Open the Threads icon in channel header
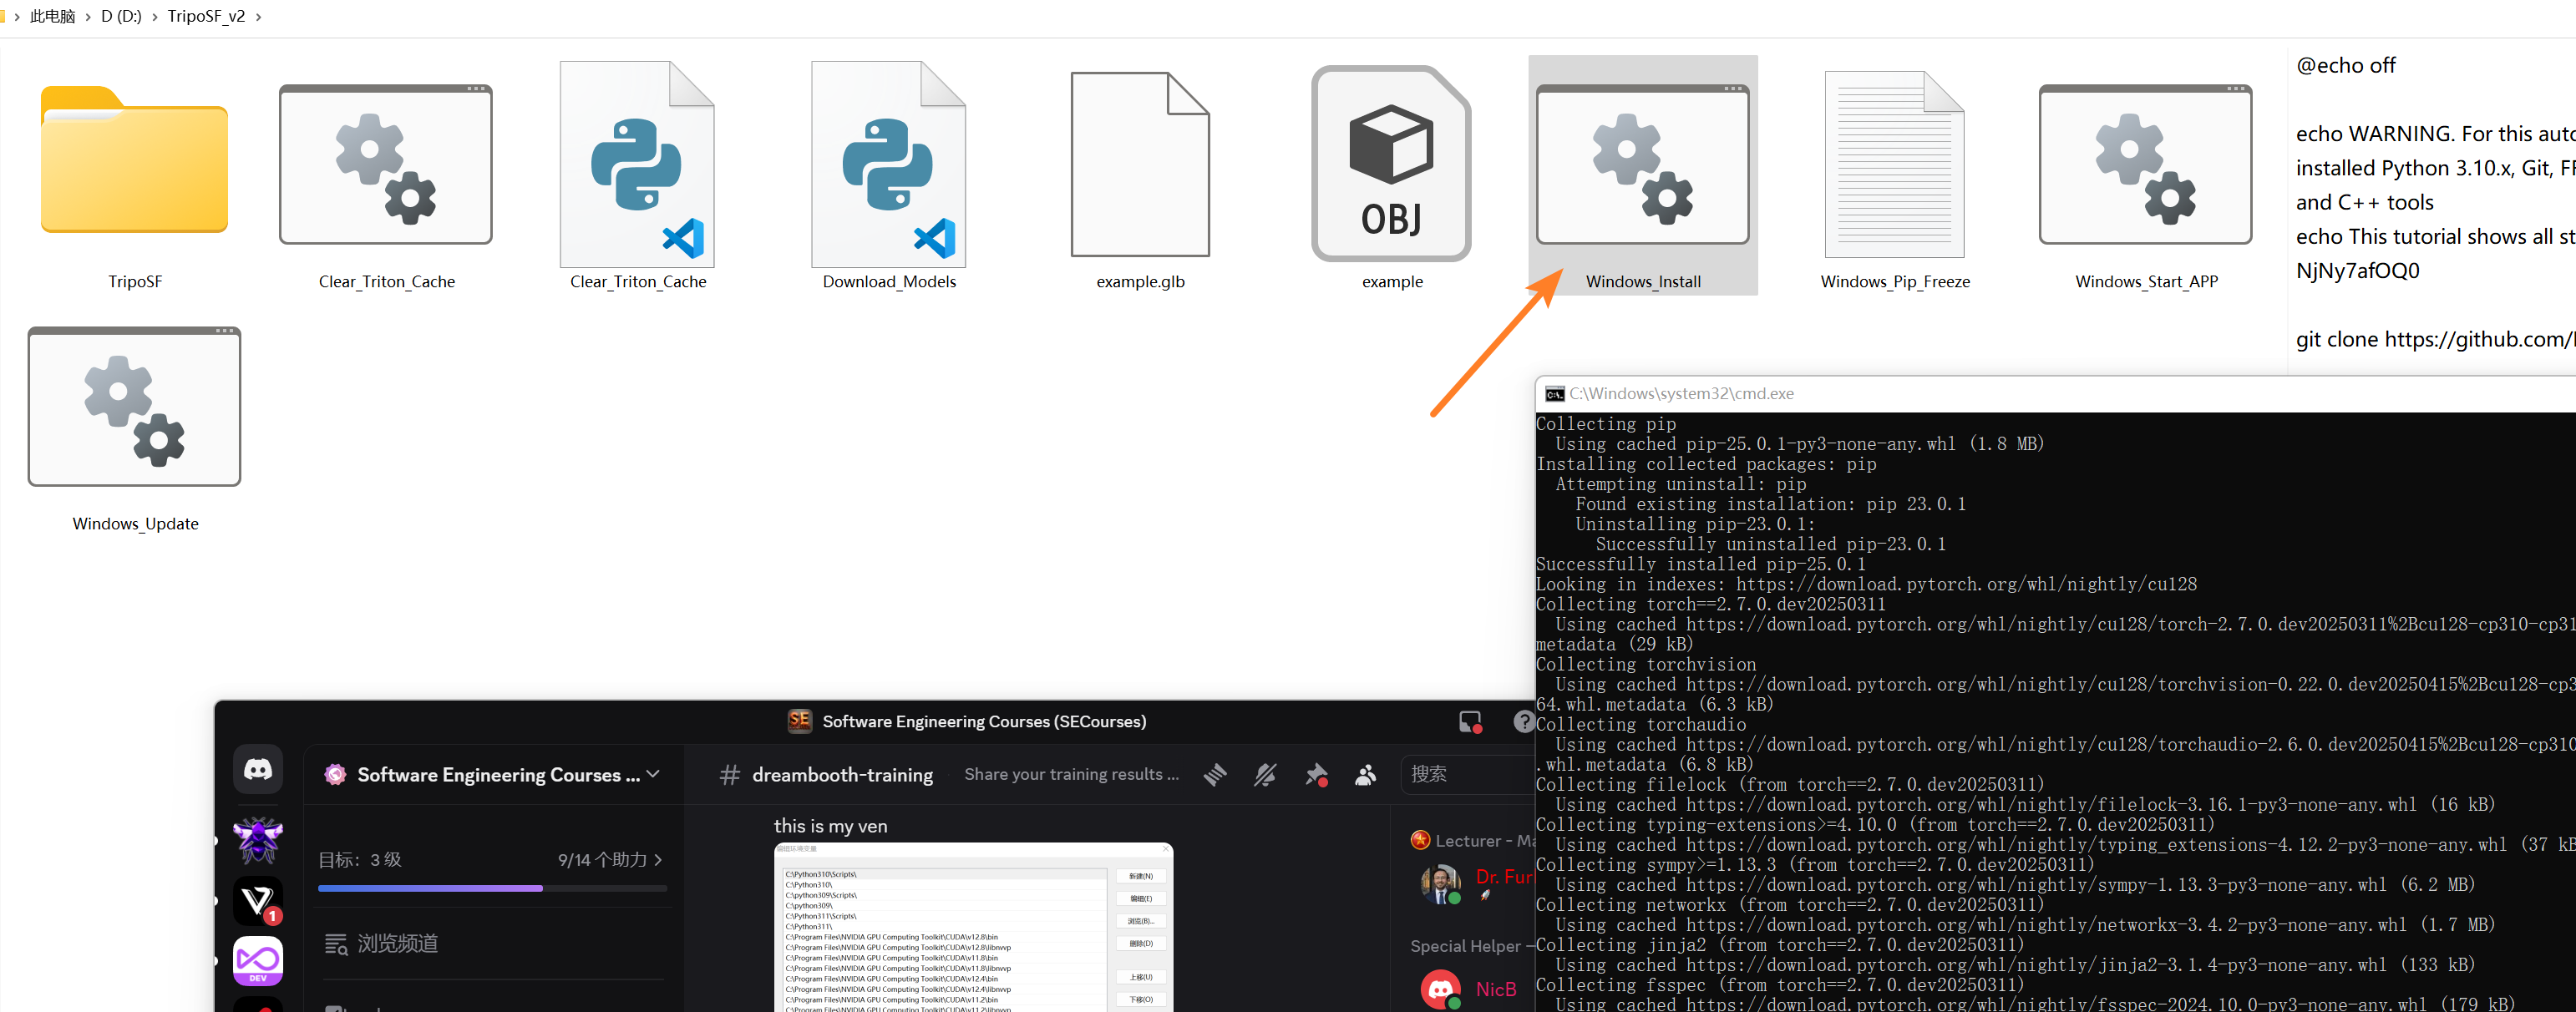This screenshot has width=2576, height=1012. (x=1215, y=774)
